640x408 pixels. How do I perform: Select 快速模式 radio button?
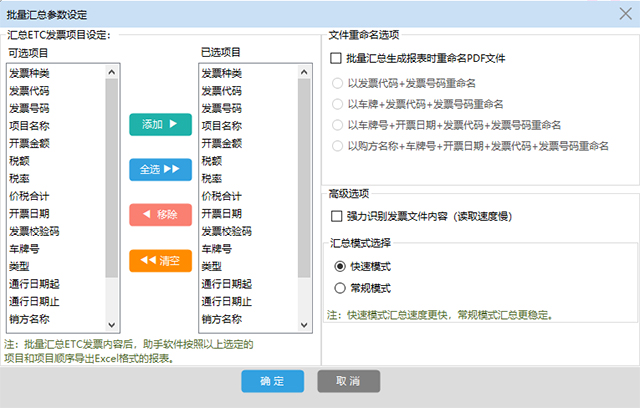[x=340, y=267]
